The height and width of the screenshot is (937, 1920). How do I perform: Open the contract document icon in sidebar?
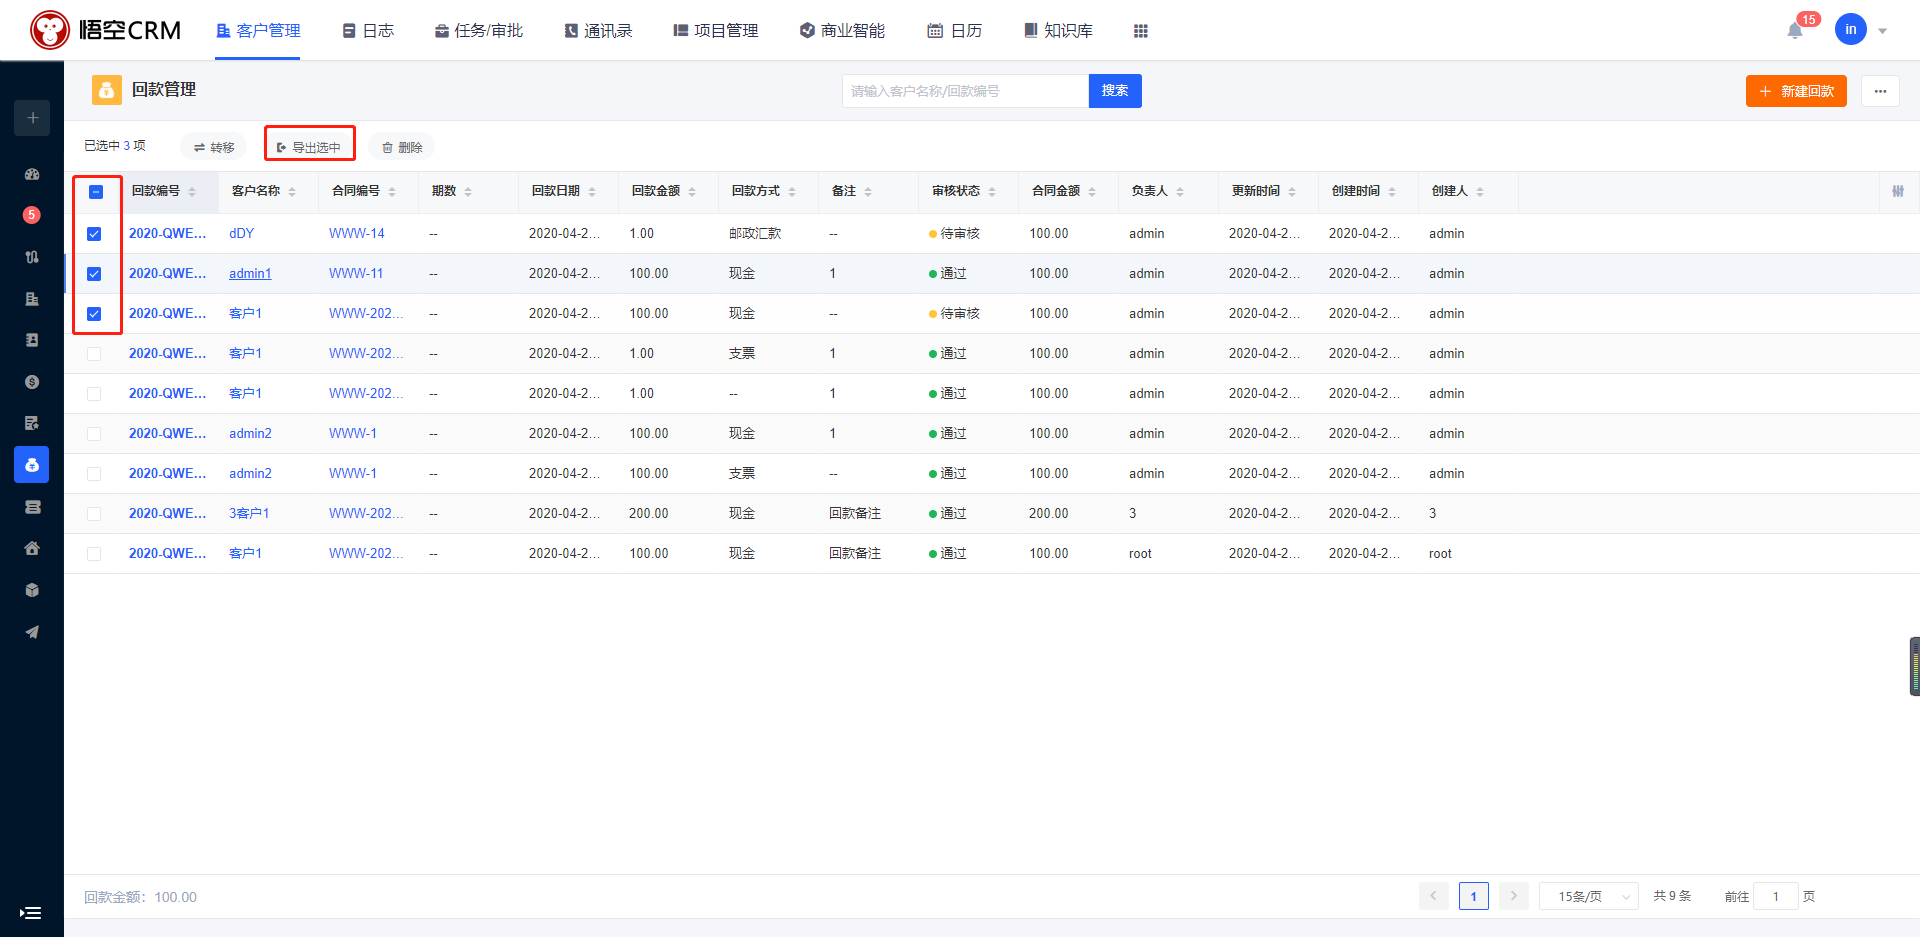pos(32,423)
